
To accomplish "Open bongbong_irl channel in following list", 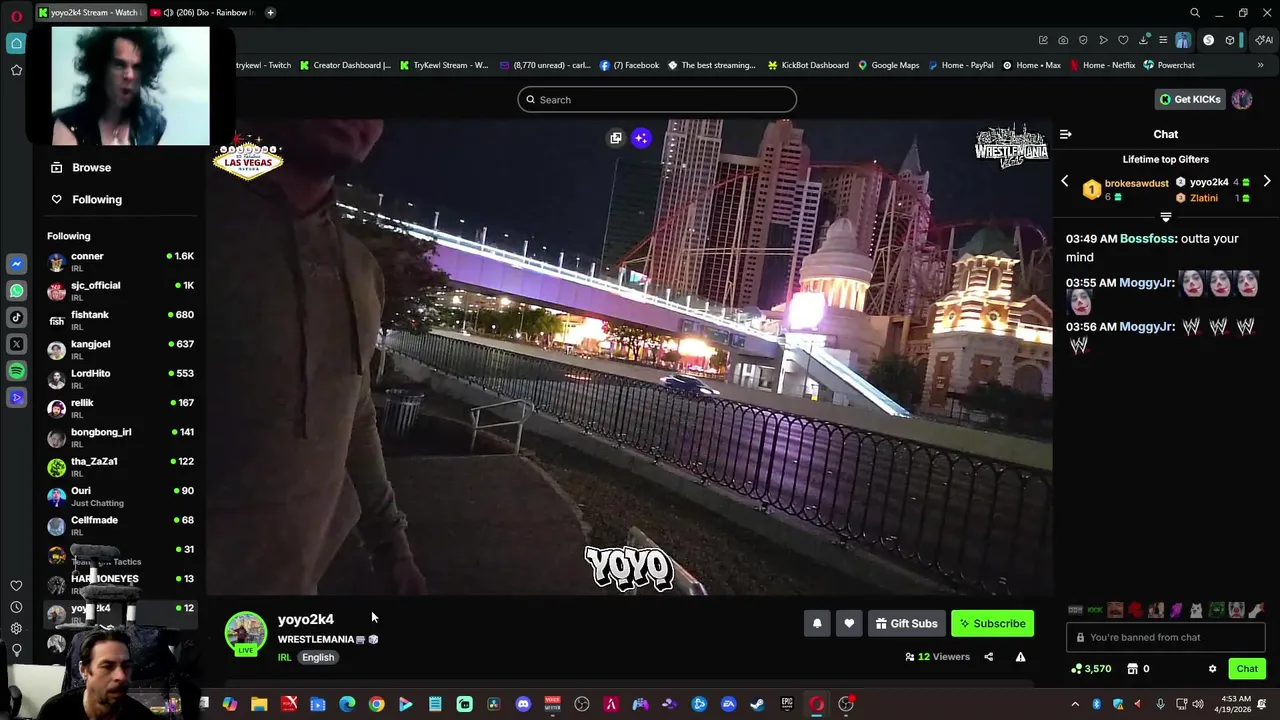I will tap(121, 438).
